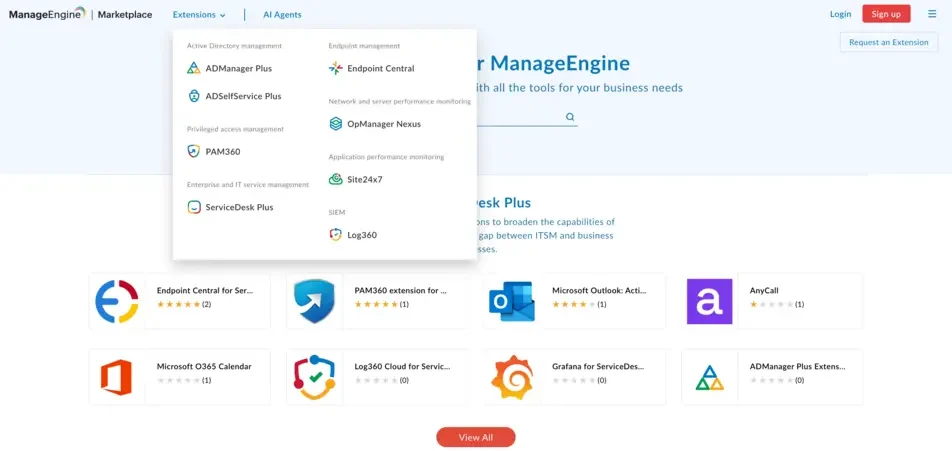Click the AnyCall purple logo
The width and height of the screenshot is (952, 451).
point(709,301)
